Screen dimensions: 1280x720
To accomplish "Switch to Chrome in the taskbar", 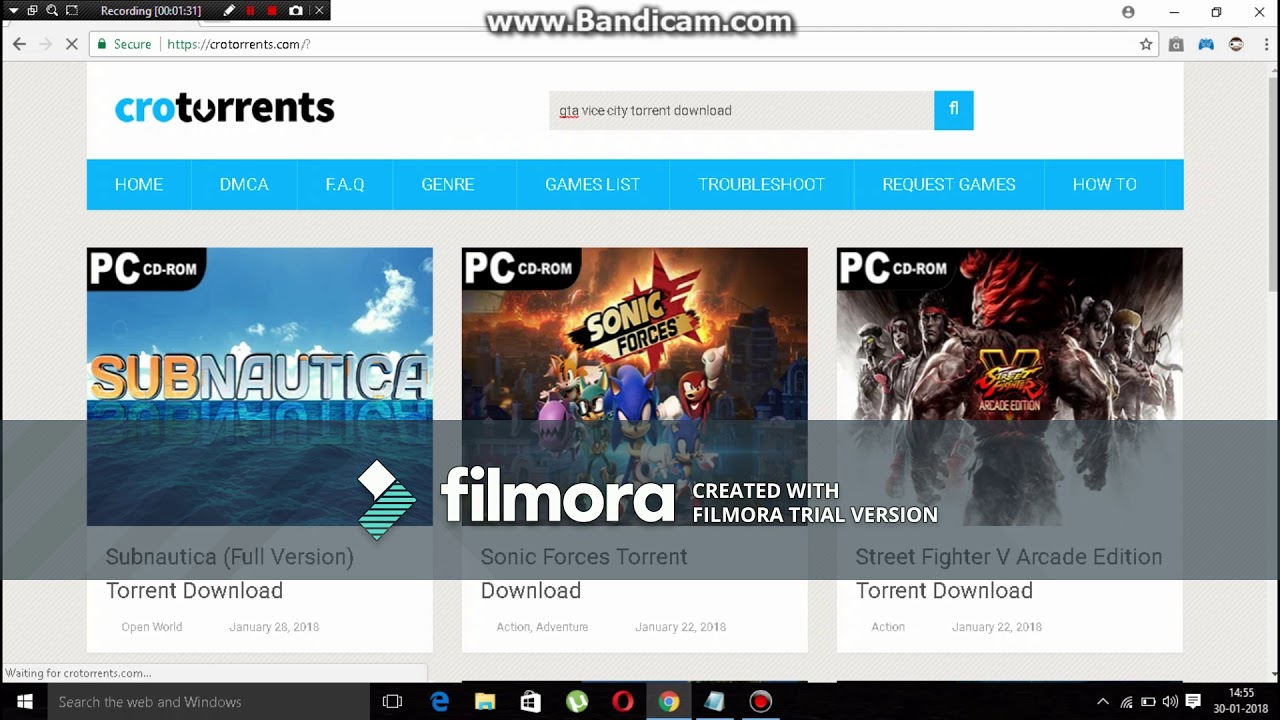I will click(669, 702).
